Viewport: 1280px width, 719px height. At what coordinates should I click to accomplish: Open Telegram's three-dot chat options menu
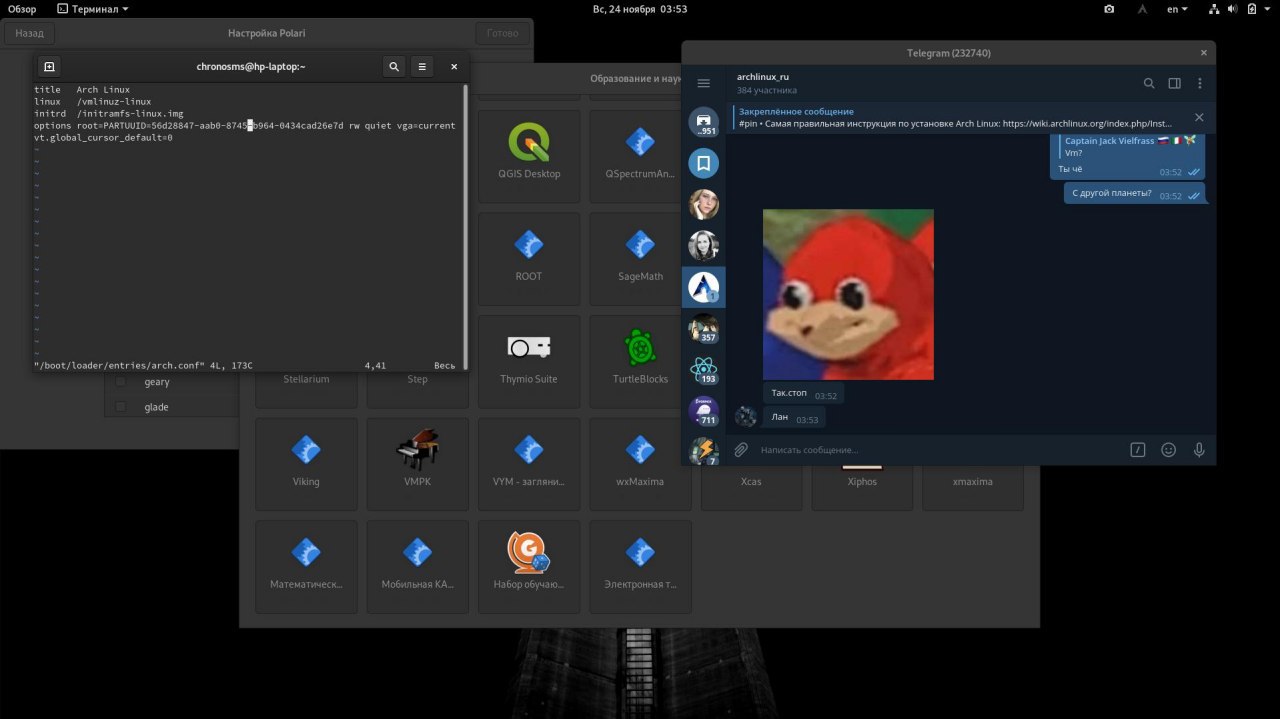click(x=1200, y=83)
